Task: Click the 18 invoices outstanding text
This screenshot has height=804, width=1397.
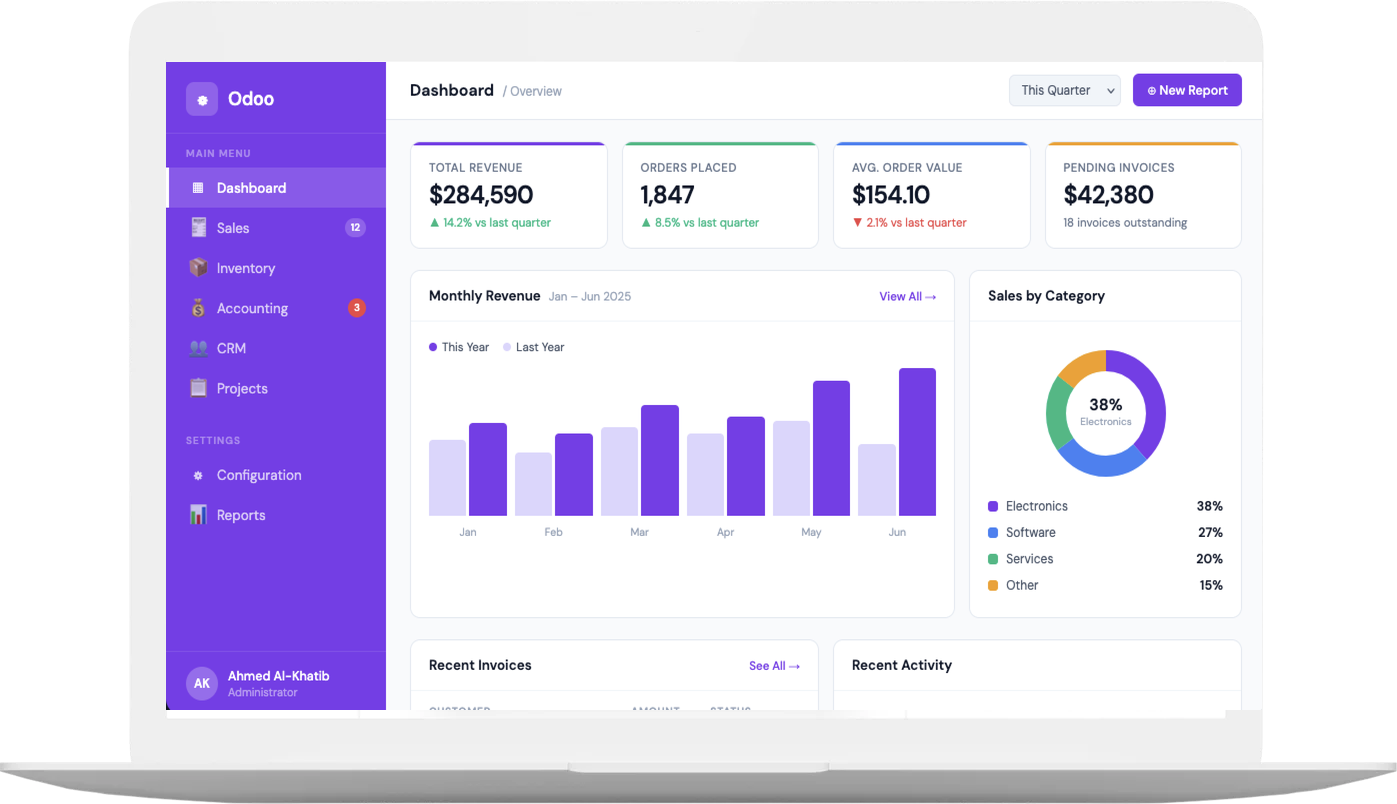Action: pyautogui.click(x=1125, y=223)
